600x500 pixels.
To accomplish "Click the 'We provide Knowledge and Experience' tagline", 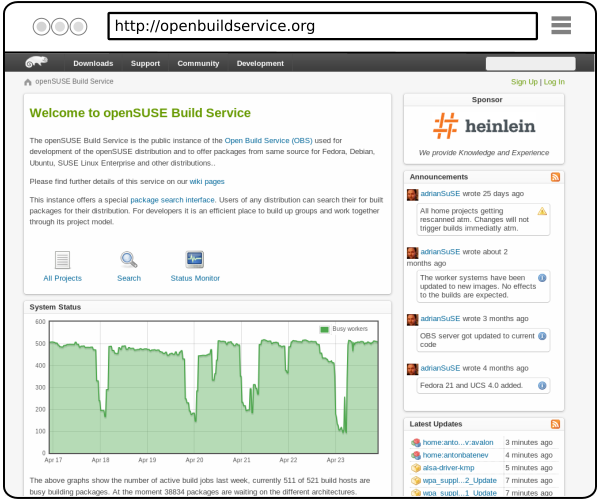I will [x=484, y=153].
